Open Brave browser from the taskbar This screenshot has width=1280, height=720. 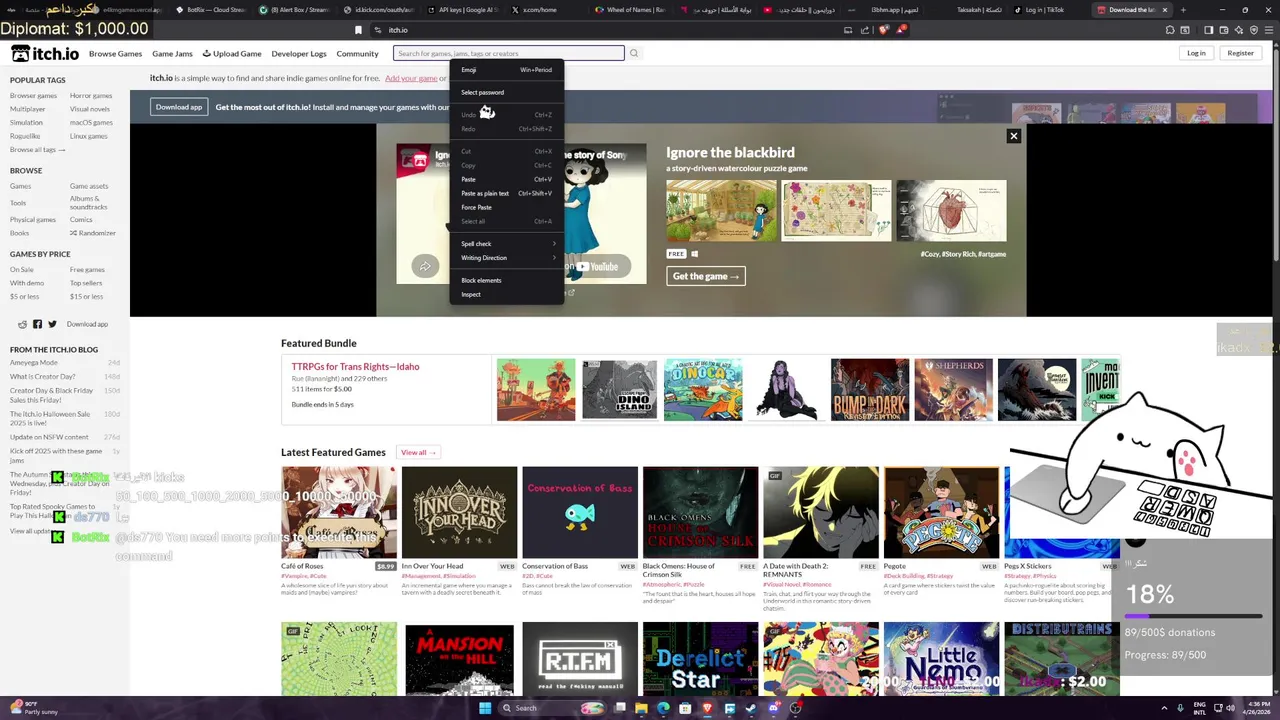click(x=707, y=708)
